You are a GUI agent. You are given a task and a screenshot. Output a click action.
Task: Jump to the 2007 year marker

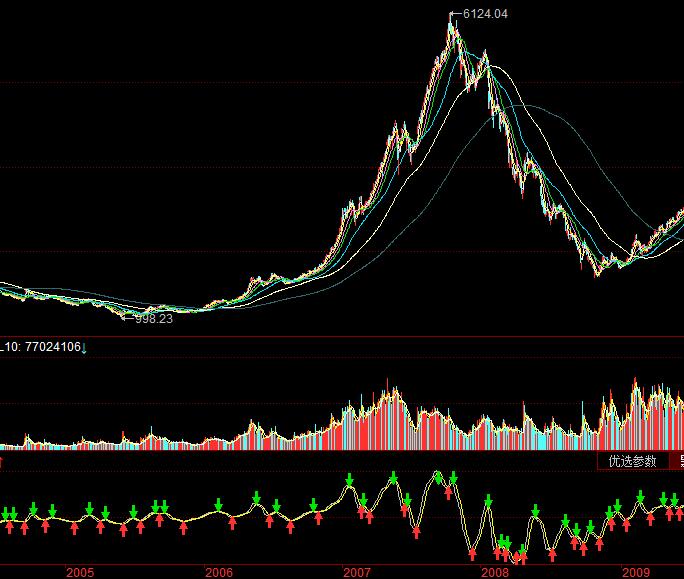pyautogui.click(x=357, y=572)
